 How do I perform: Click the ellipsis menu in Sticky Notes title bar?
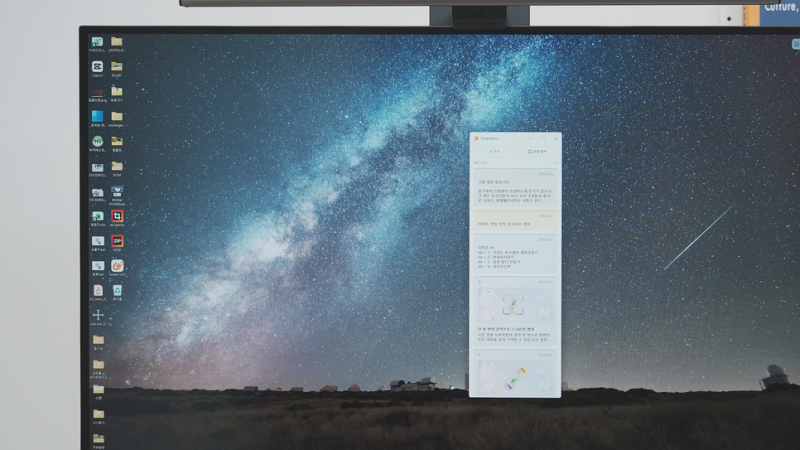pos(529,138)
